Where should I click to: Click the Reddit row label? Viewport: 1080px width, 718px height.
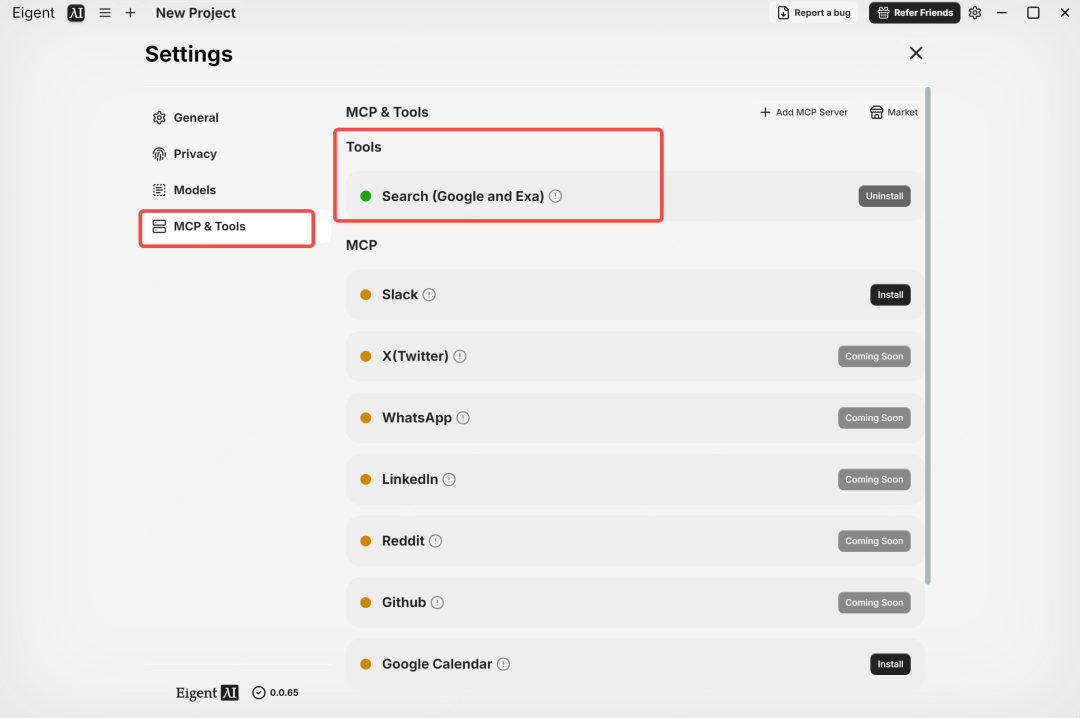click(403, 541)
